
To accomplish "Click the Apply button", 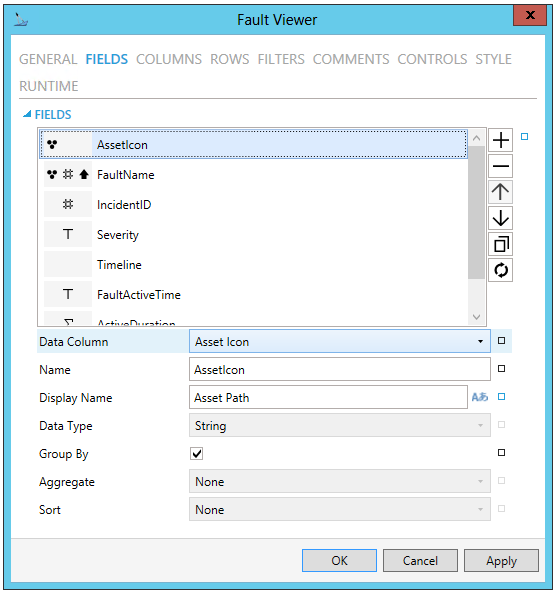I will 501,561.
